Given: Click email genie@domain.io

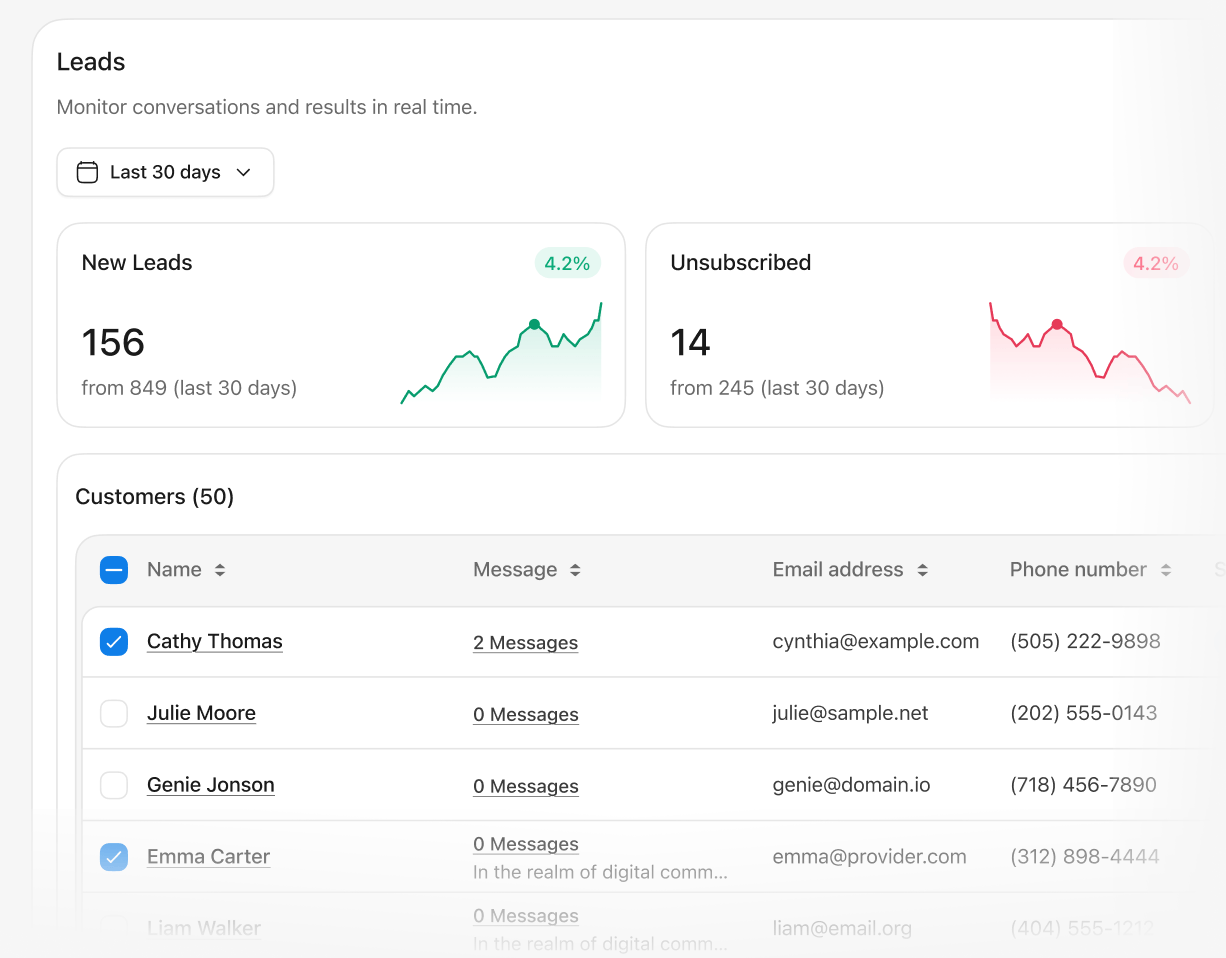Looking at the screenshot, I should click(852, 786).
